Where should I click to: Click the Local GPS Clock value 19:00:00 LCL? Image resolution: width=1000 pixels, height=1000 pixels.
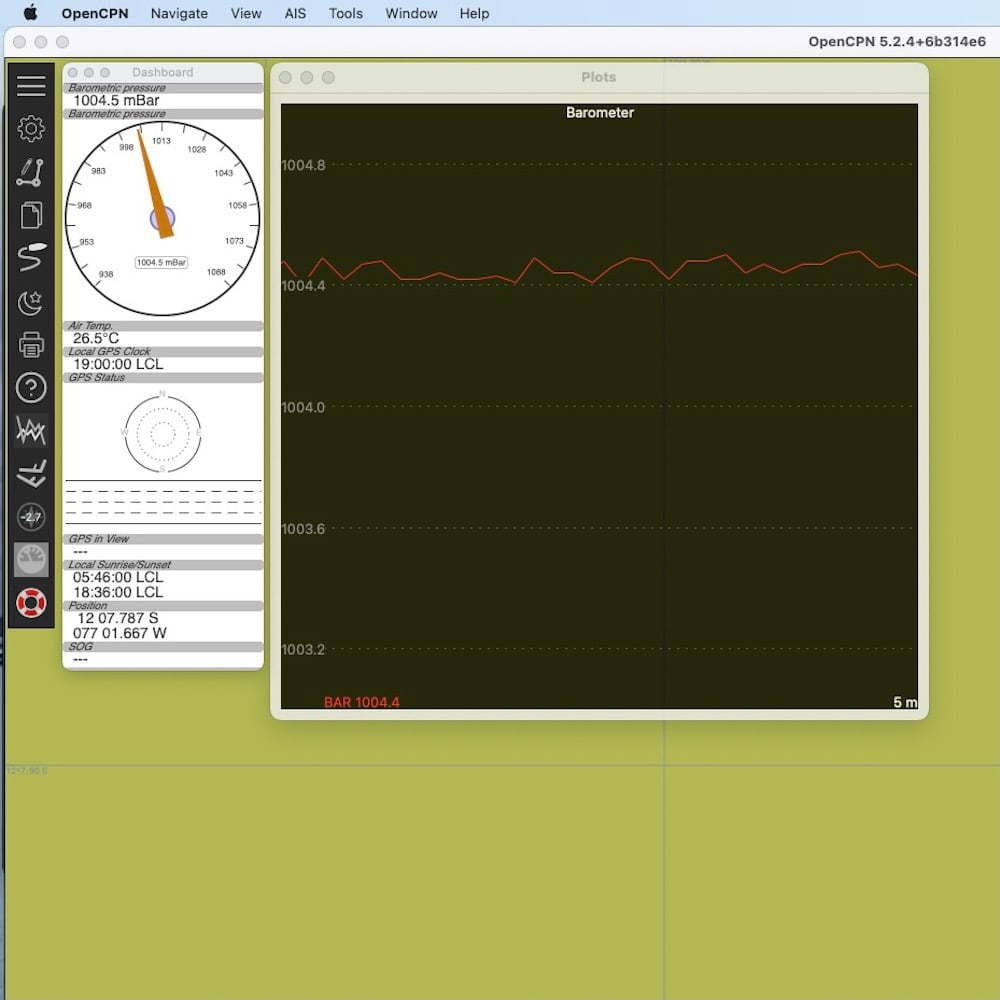point(118,364)
